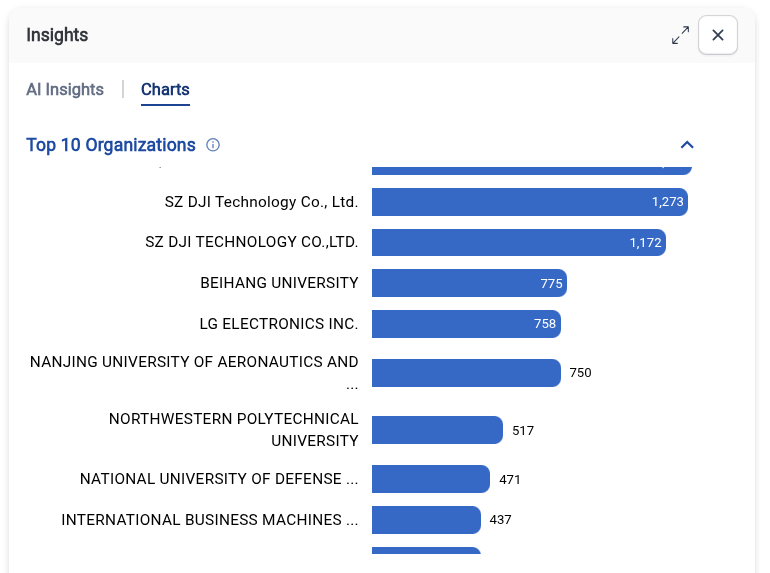Click the Insights panel title
The image size is (770, 573).
click(57, 35)
